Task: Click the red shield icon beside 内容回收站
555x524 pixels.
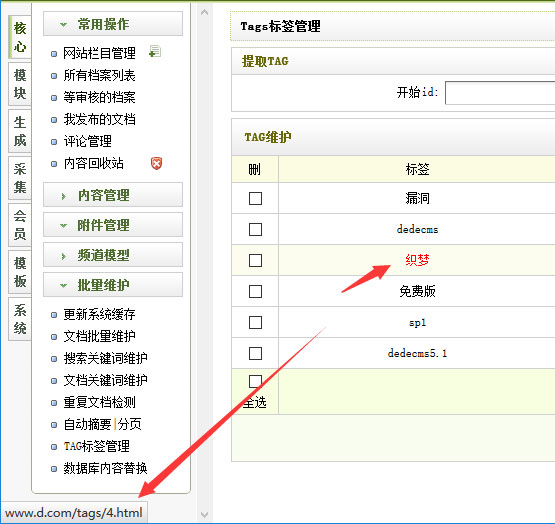Action: [156, 163]
